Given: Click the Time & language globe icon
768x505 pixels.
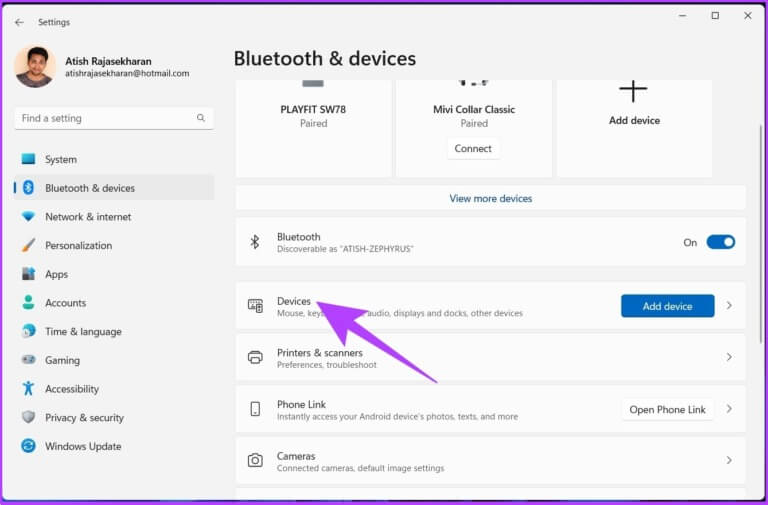Looking at the screenshot, I should (28, 331).
